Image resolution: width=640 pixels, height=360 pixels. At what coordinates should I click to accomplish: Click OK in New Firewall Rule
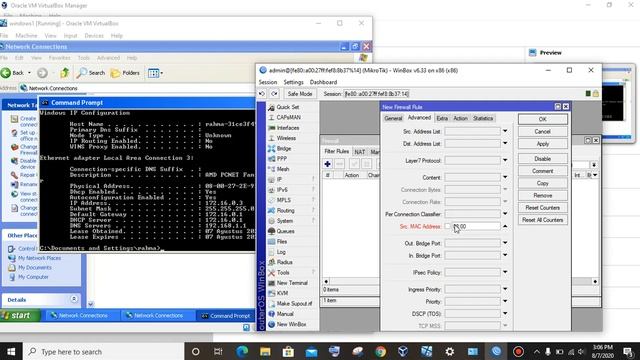click(x=542, y=119)
